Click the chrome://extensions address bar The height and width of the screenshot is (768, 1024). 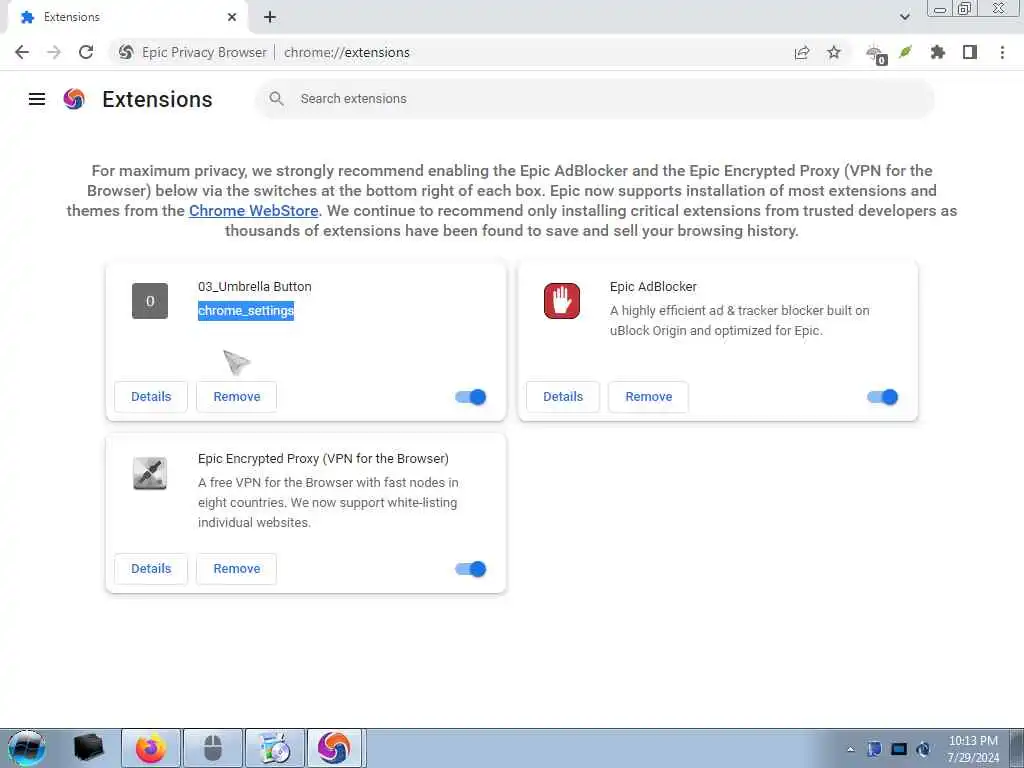(347, 52)
